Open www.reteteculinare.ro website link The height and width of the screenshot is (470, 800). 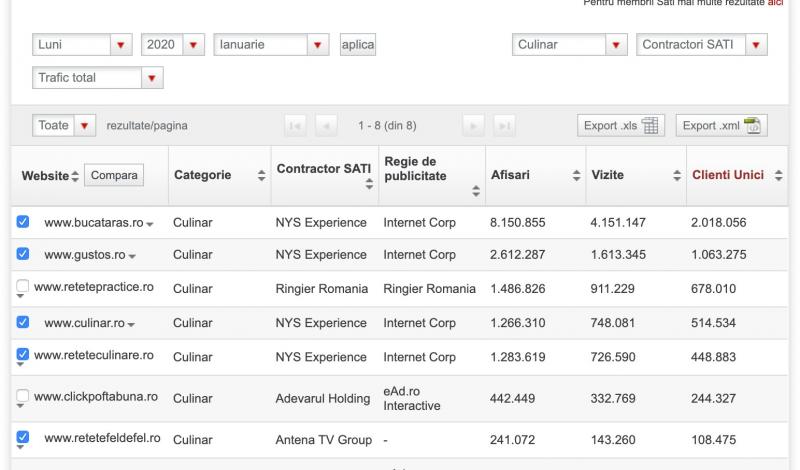coord(94,355)
